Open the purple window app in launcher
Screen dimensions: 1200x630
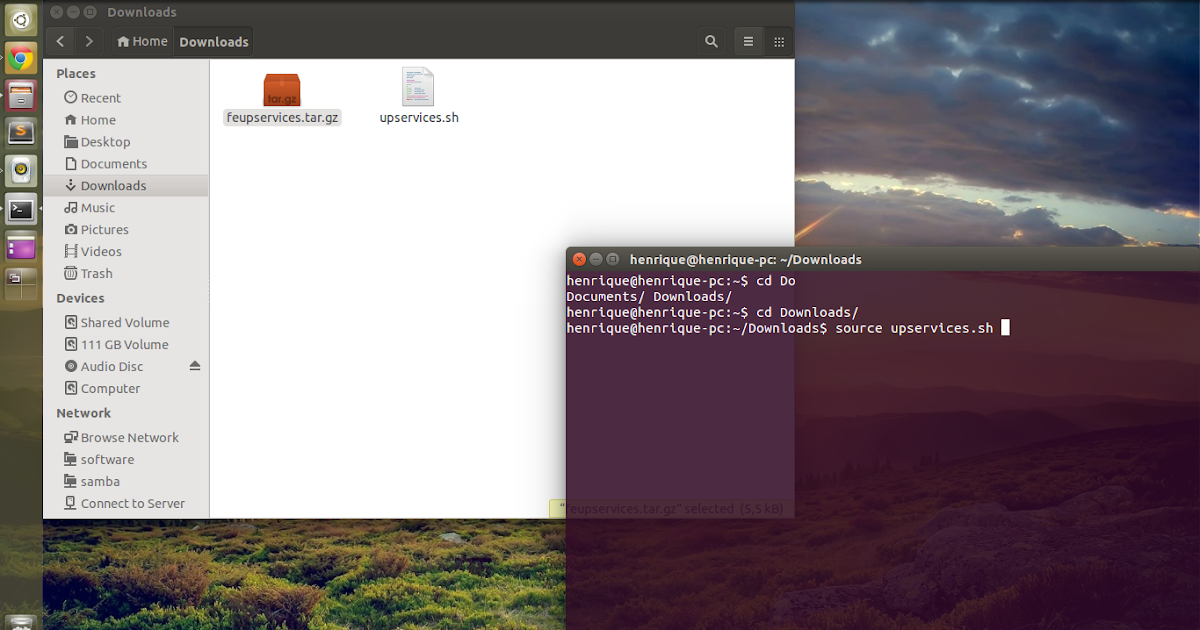(x=21, y=247)
